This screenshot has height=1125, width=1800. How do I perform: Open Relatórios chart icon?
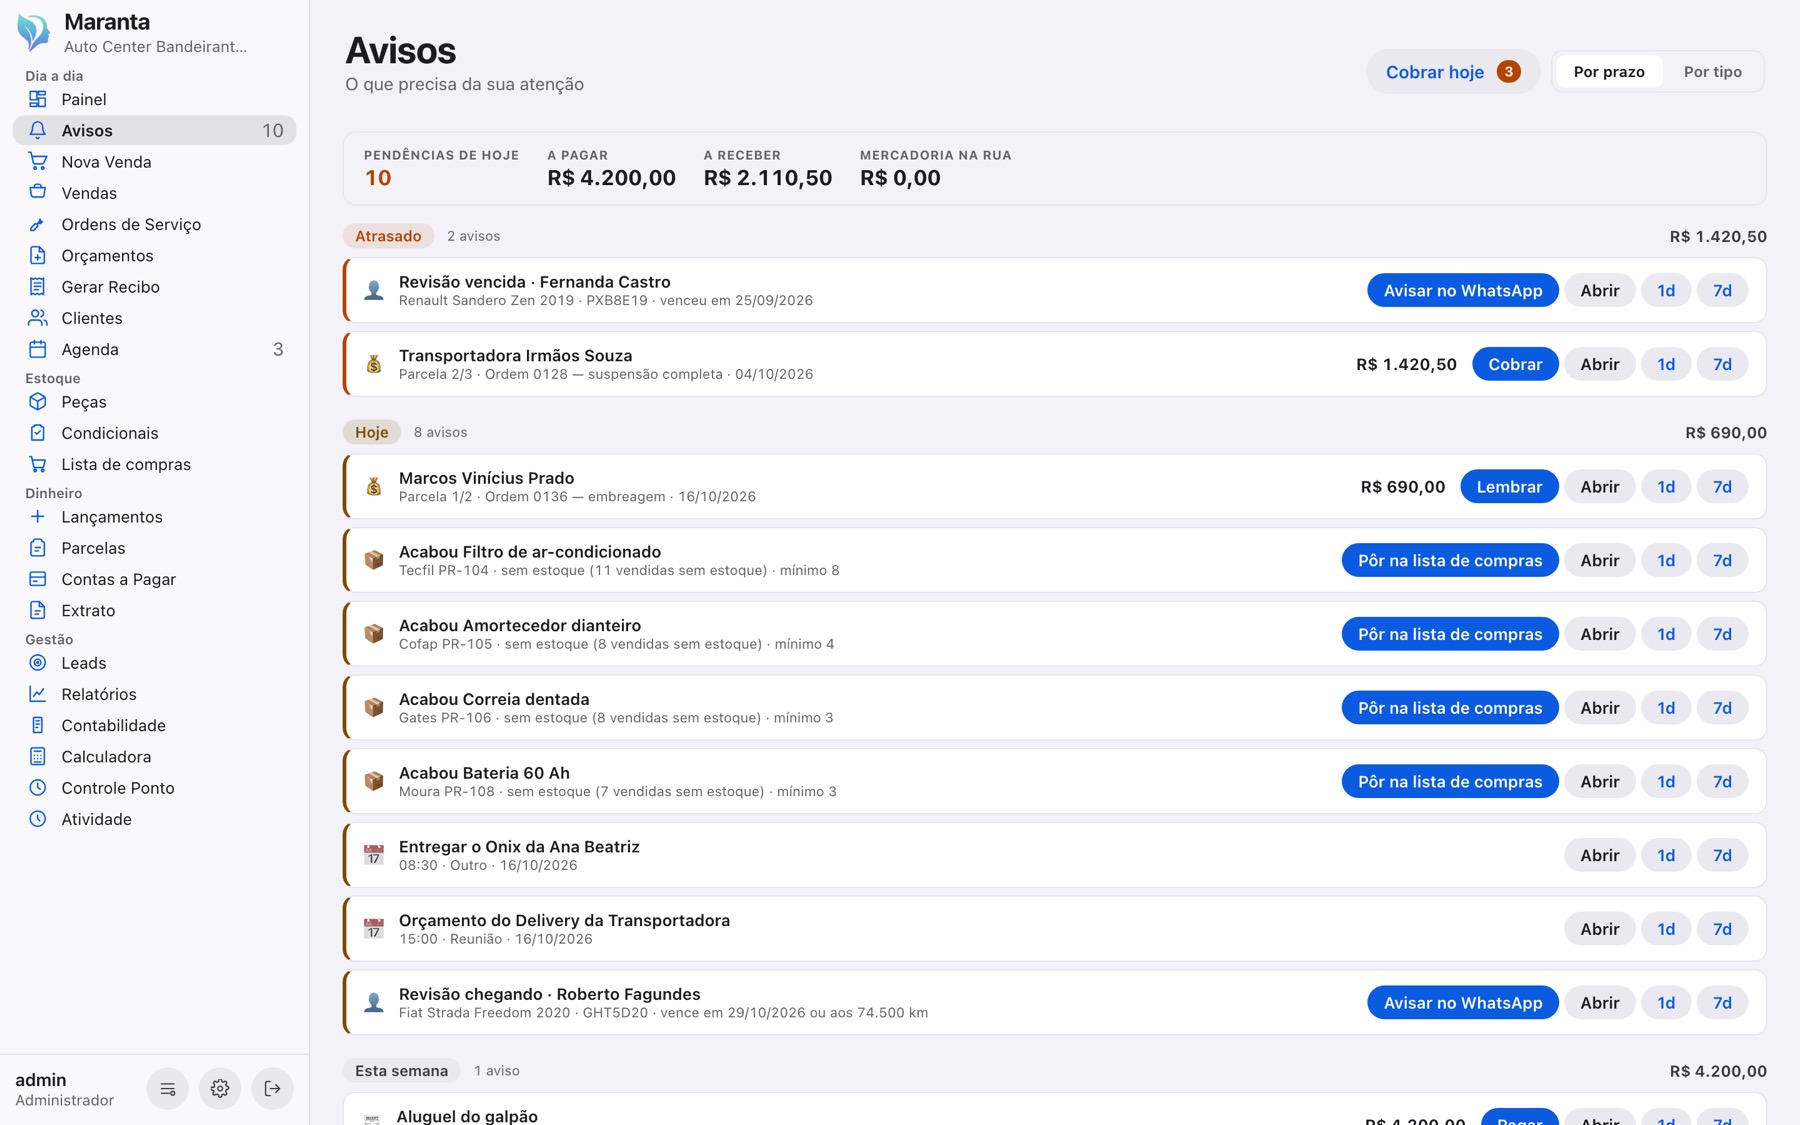click(37, 693)
